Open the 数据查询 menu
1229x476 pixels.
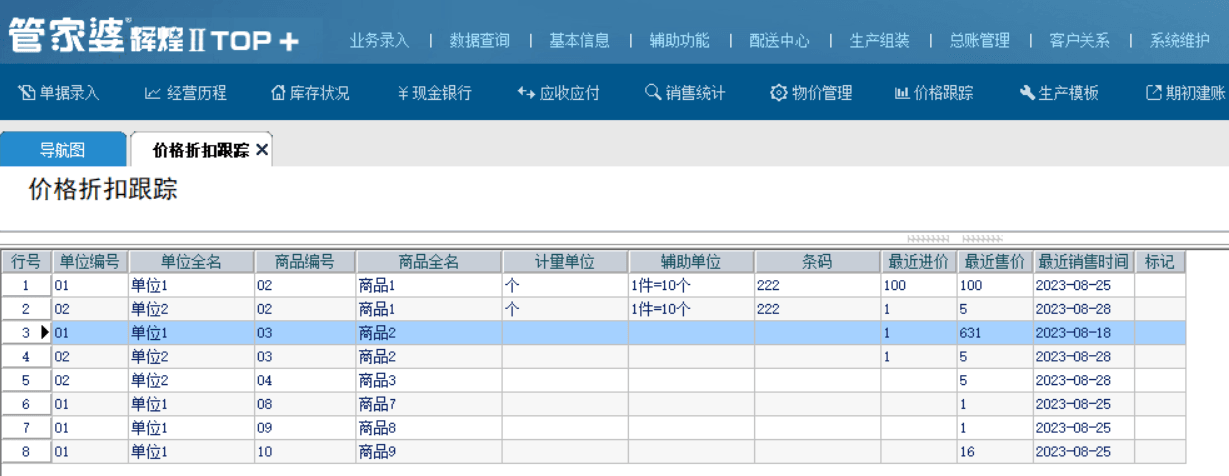tap(479, 41)
